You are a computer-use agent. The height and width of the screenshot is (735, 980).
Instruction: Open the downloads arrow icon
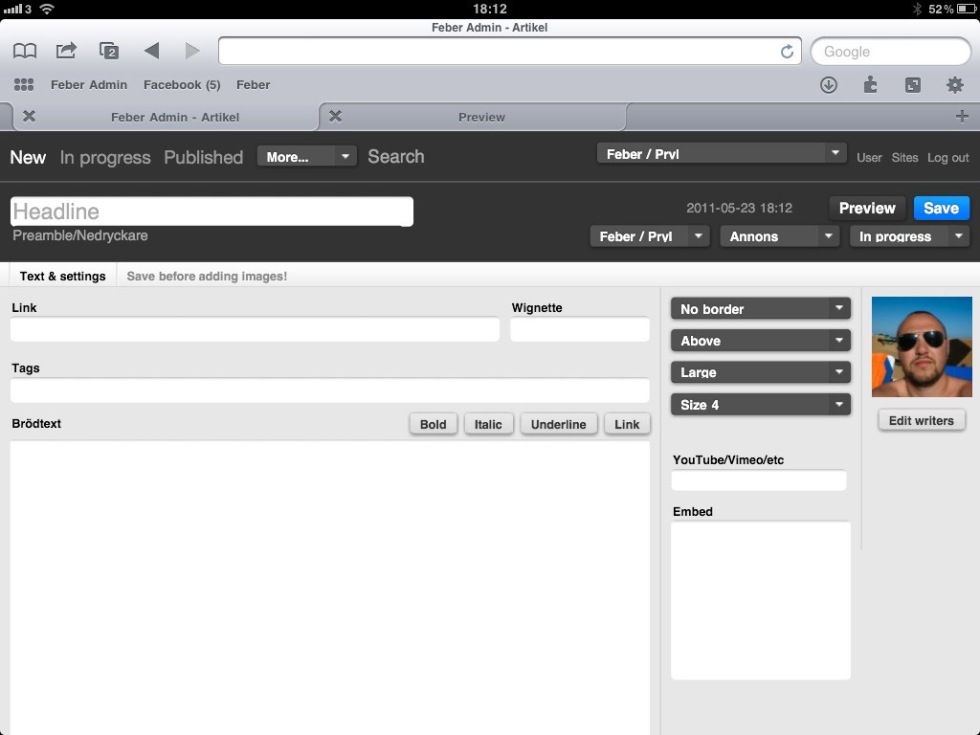click(828, 85)
